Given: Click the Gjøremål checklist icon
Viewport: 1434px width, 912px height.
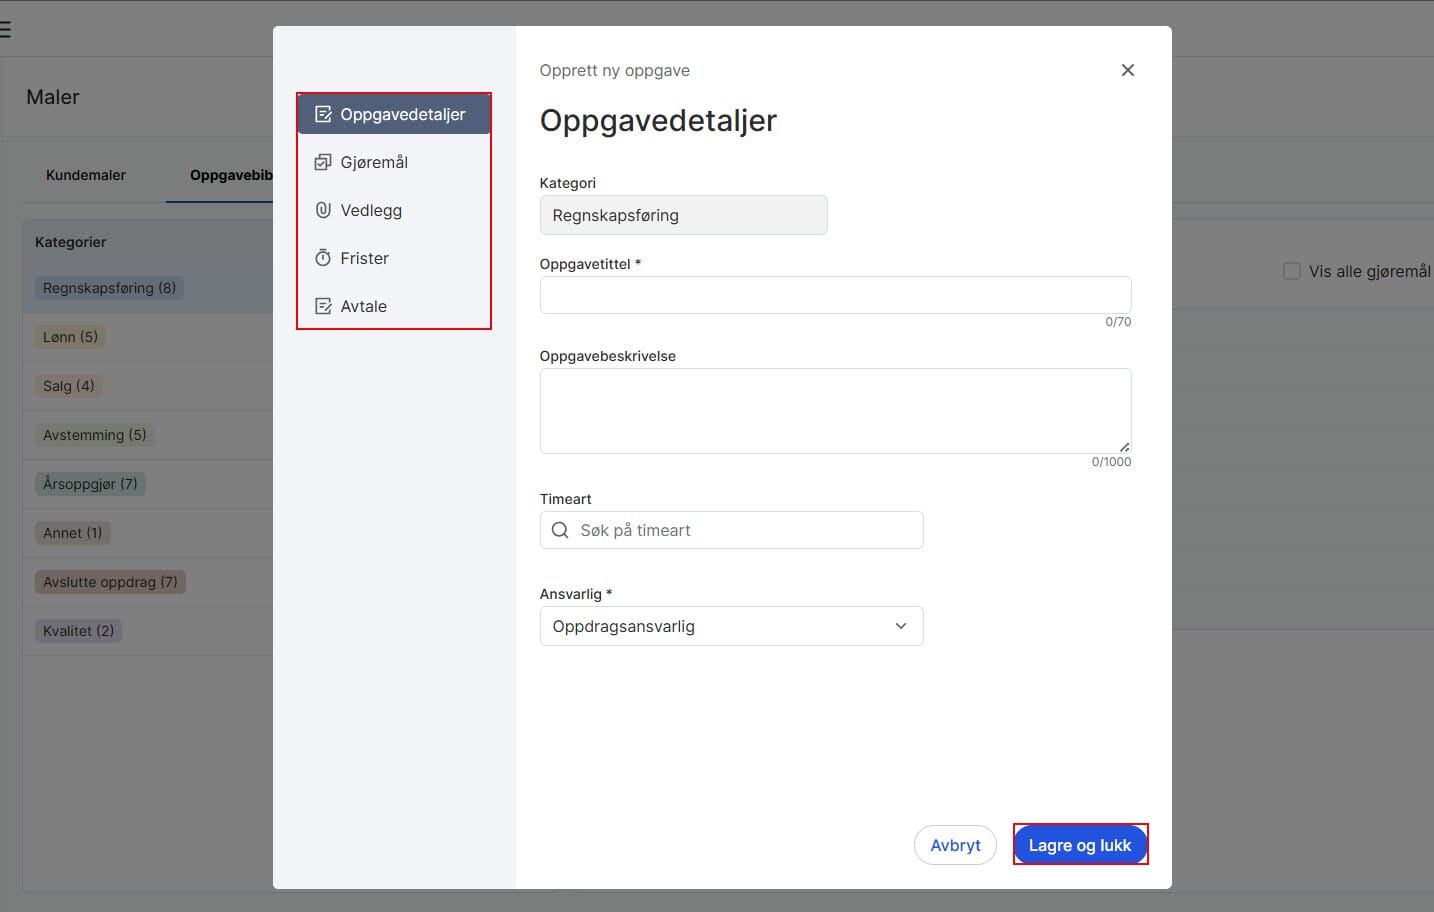Looking at the screenshot, I should pyautogui.click(x=323, y=162).
